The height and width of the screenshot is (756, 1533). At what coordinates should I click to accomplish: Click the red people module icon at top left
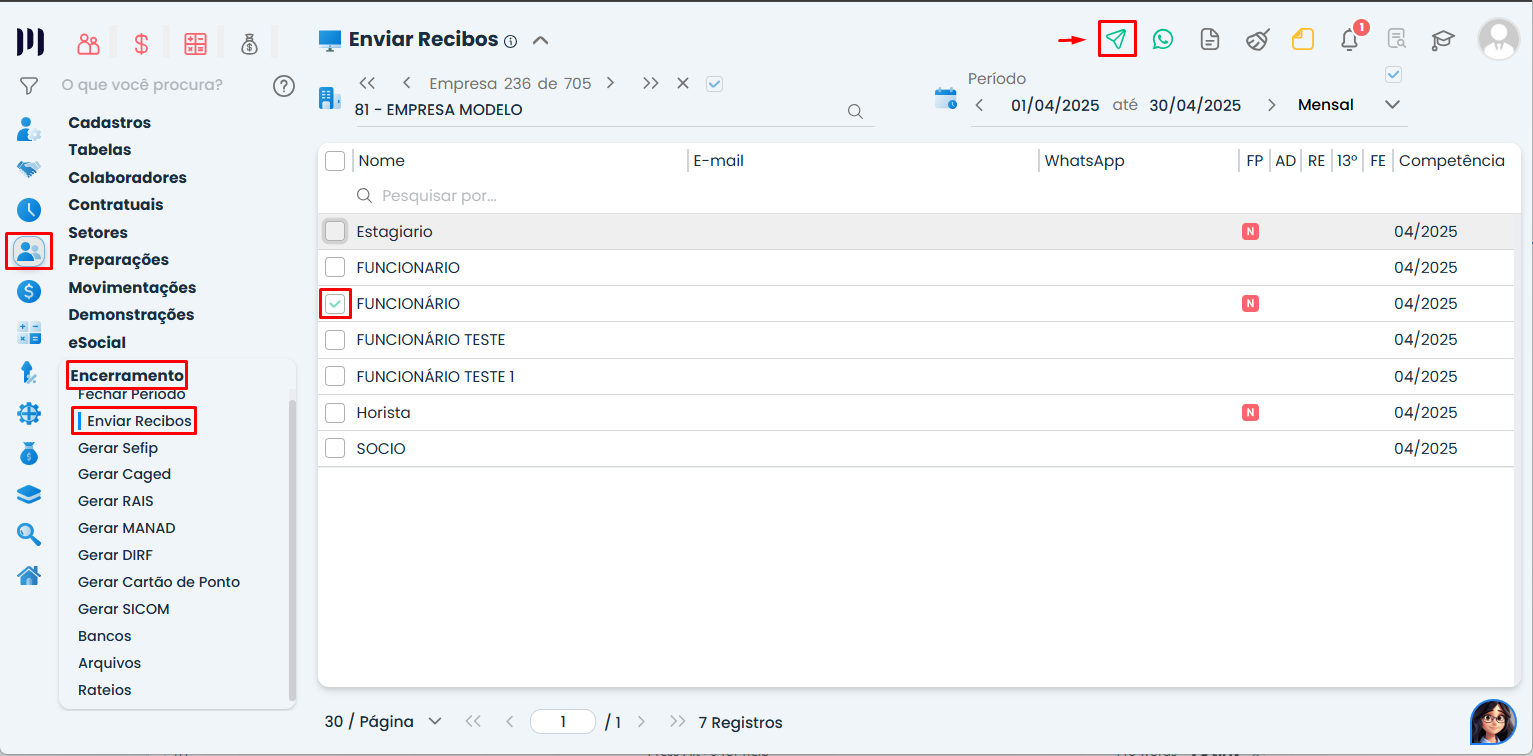pyautogui.click(x=89, y=43)
